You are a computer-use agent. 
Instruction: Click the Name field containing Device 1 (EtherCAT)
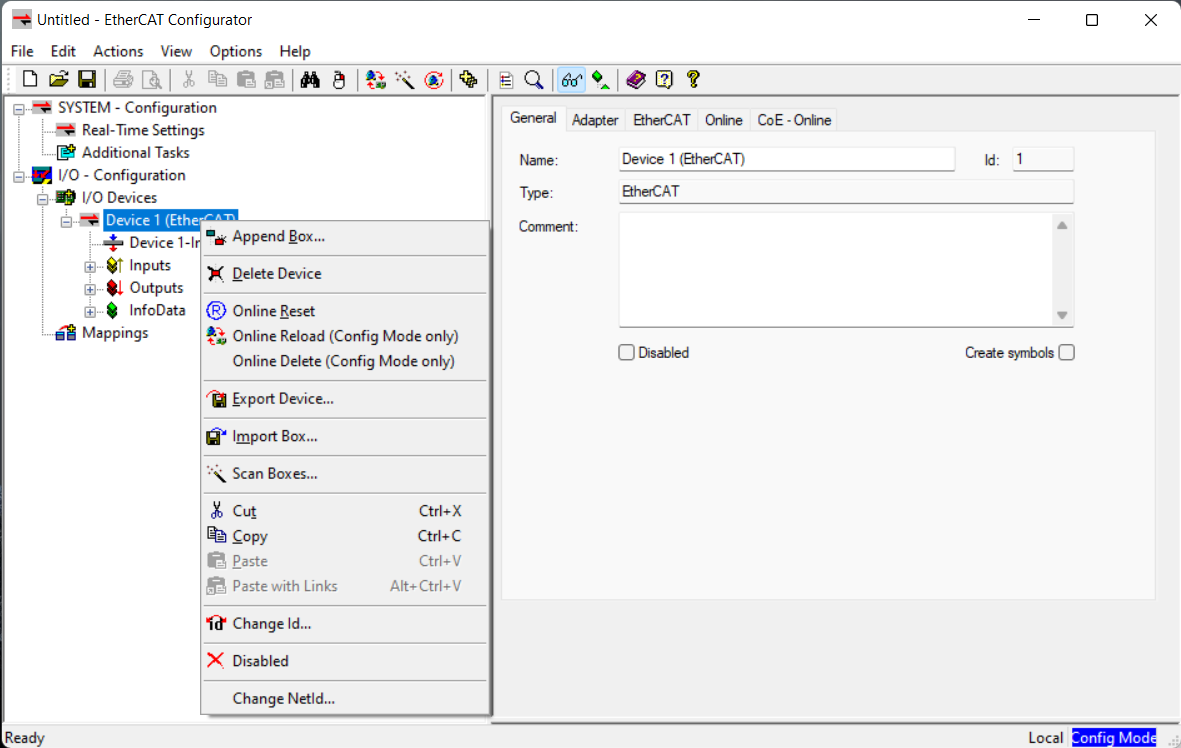tap(786, 159)
